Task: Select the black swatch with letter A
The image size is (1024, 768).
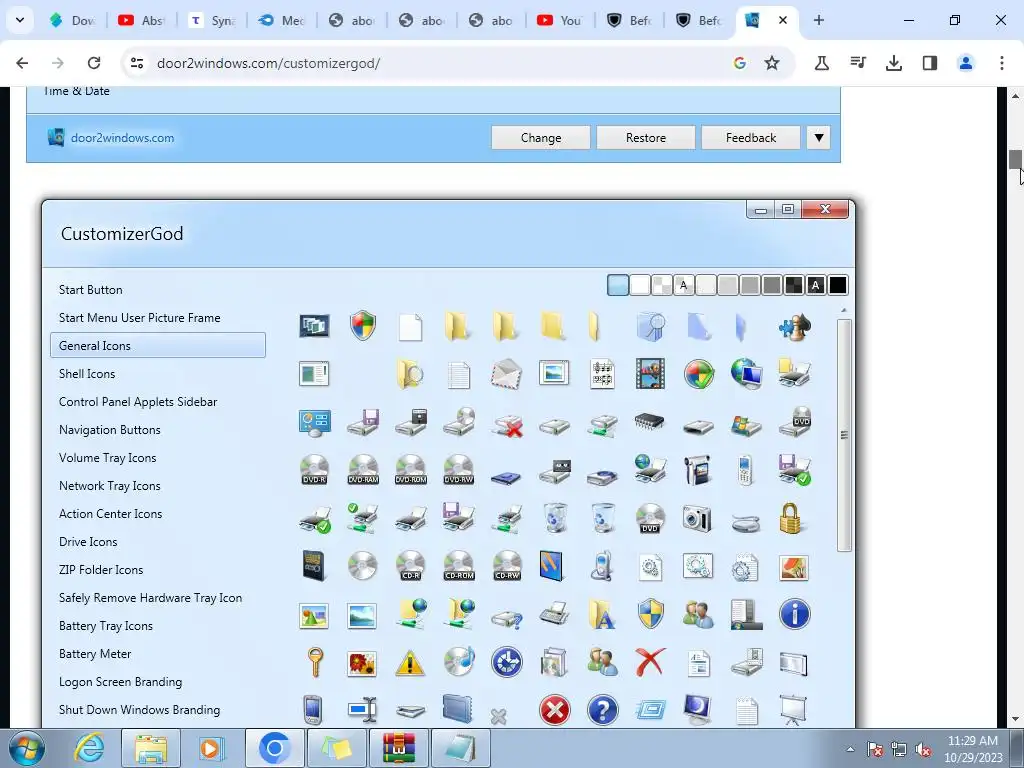Action: point(816,285)
